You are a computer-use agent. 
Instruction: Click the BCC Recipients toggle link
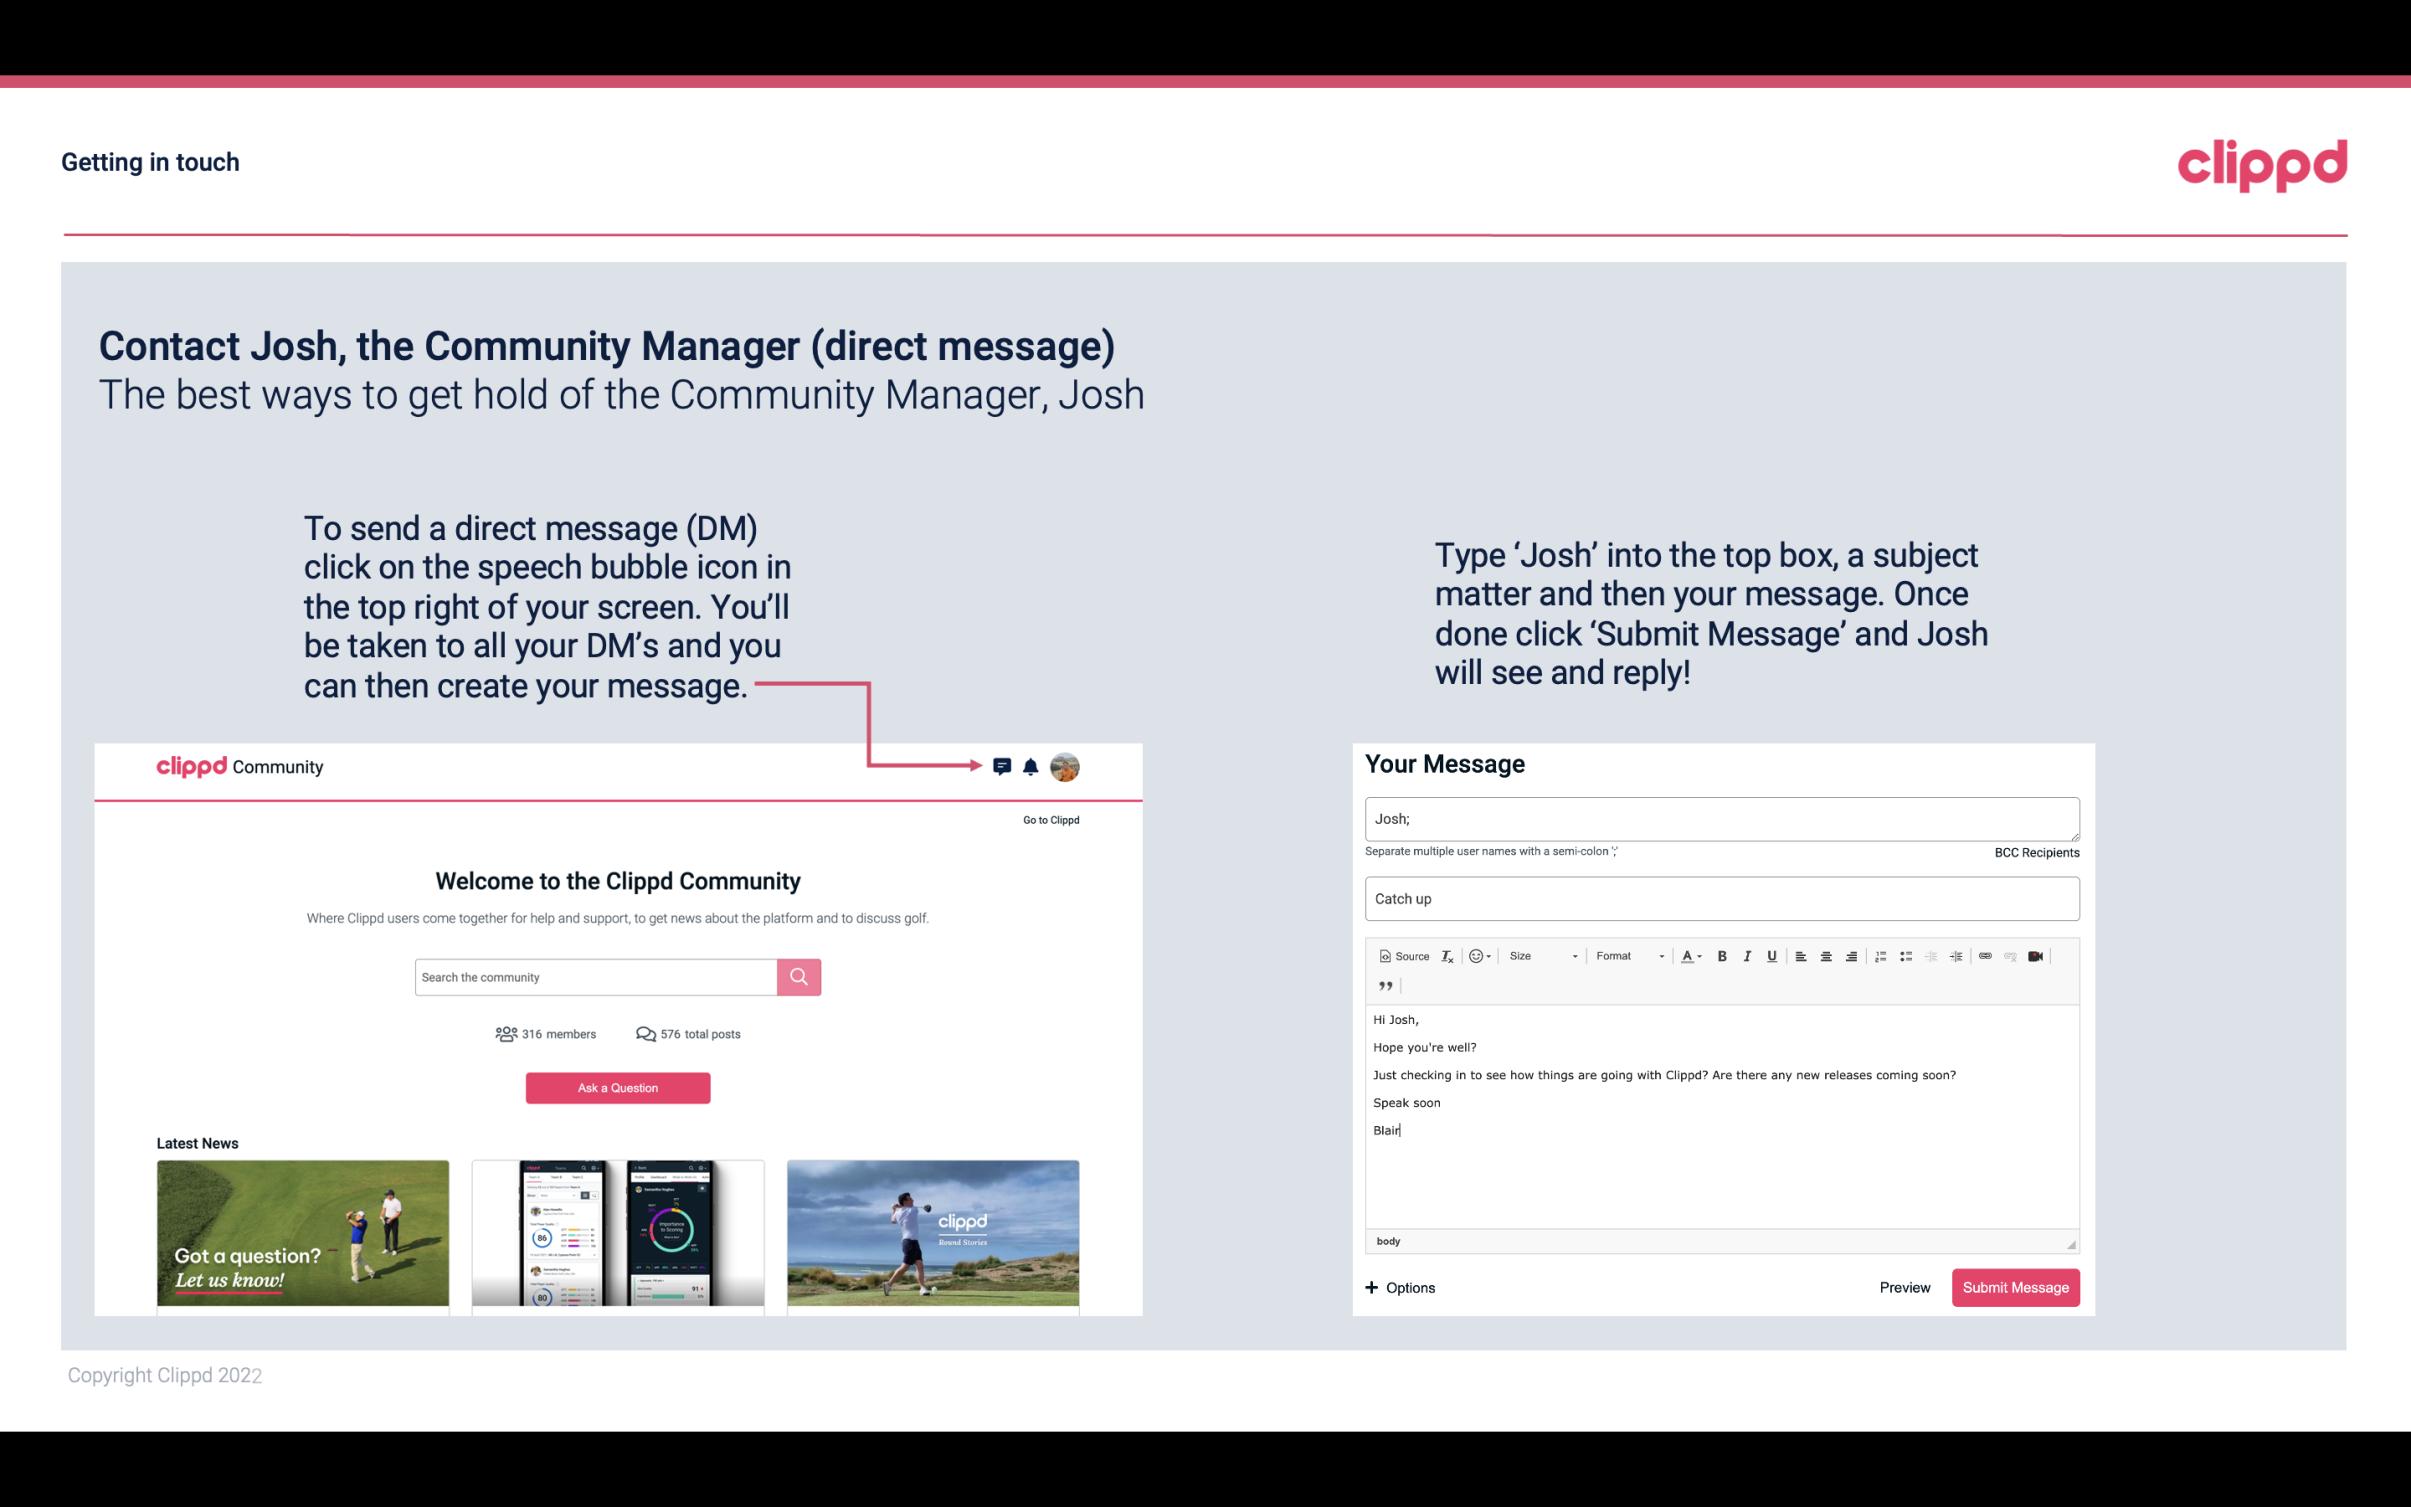pyautogui.click(x=2033, y=852)
